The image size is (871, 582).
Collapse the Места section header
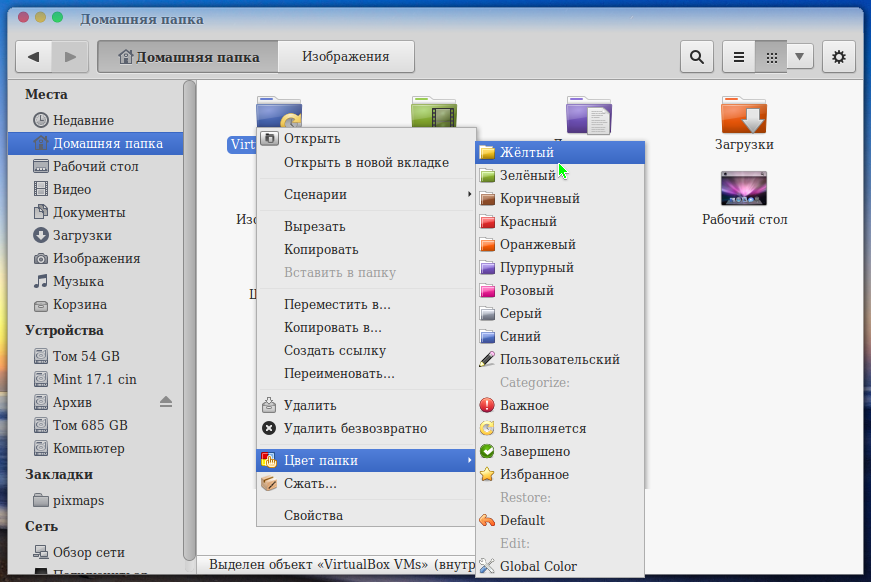[x=46, y=94]
